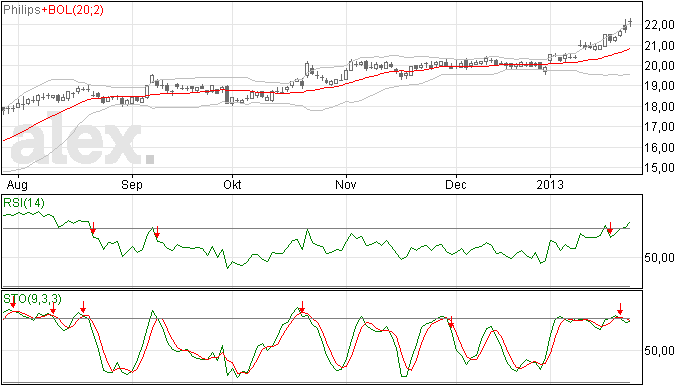The width and height of the screenshot is (690, 387).
Task: Click the 19,00 price axis value
Action: 659,86
